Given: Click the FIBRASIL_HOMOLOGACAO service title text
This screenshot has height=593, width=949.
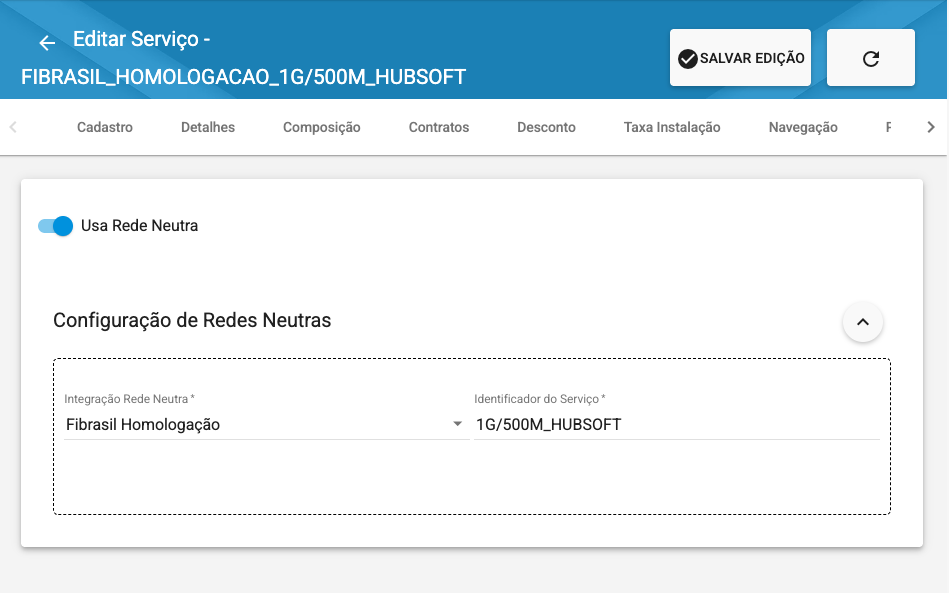Looking at the screenshot, I should click(243, 77).
